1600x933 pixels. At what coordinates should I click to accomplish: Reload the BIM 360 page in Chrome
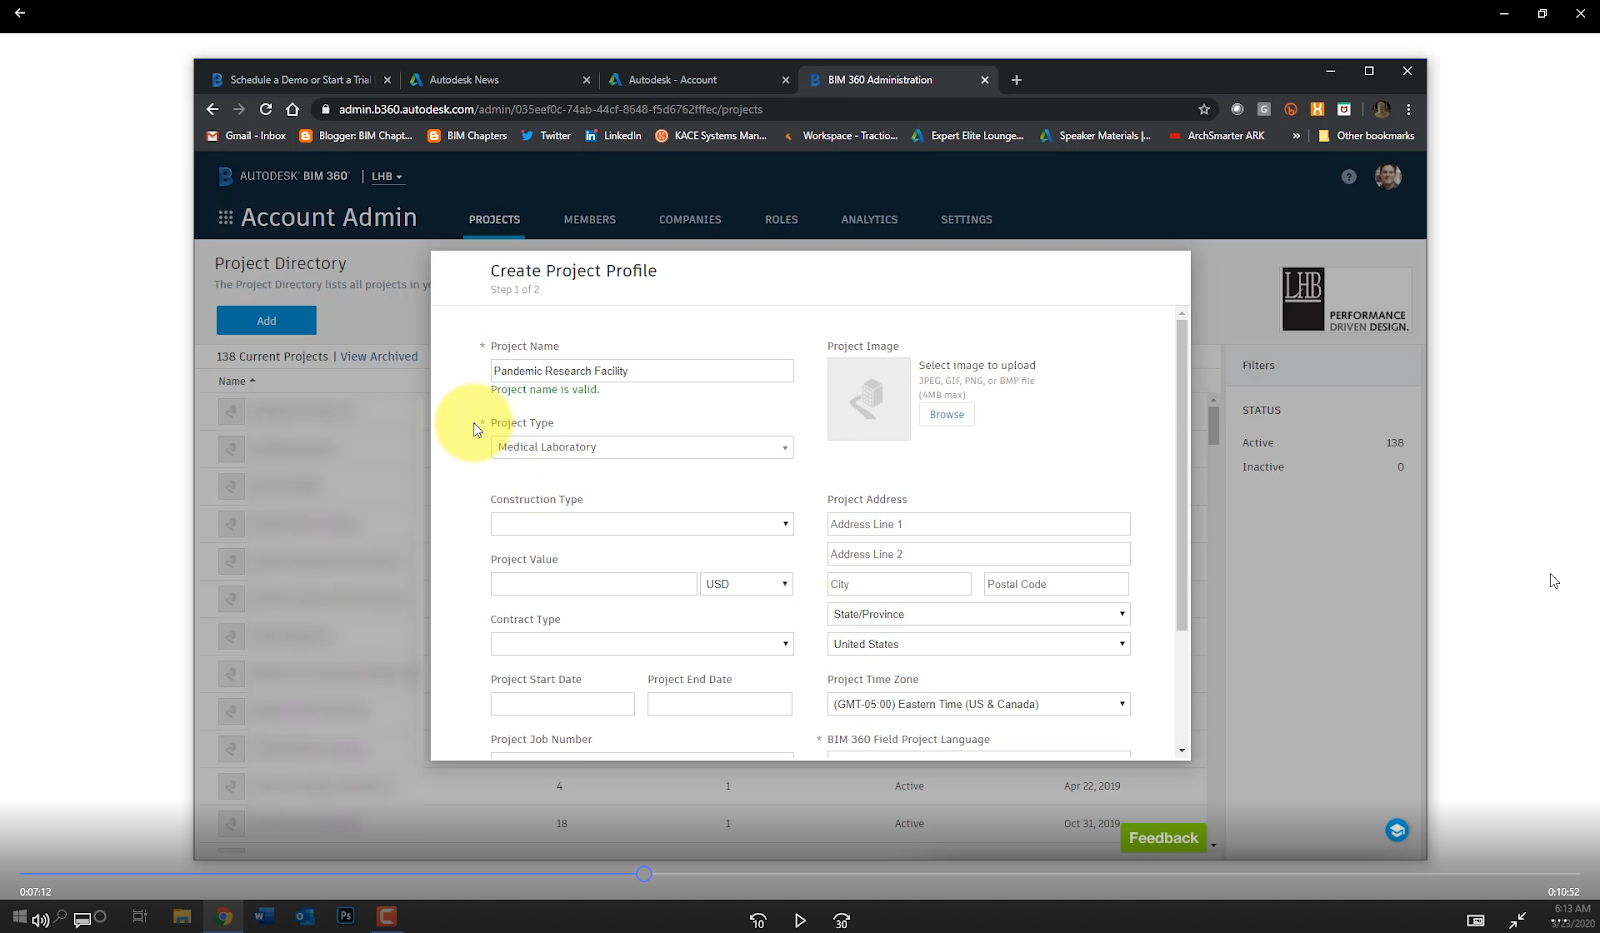click(266, 109)
